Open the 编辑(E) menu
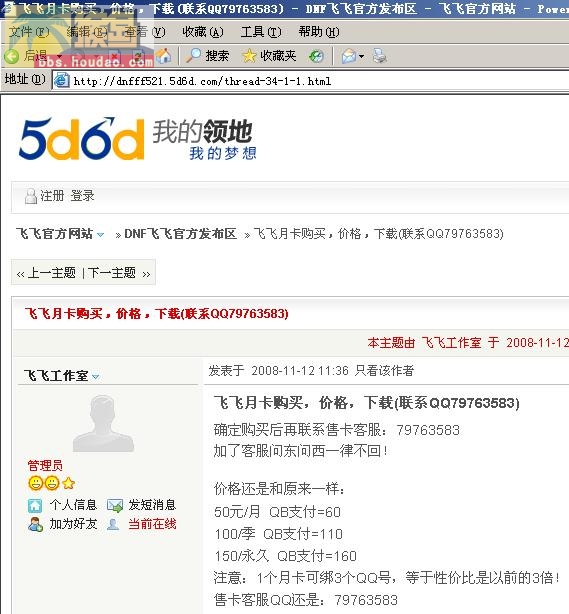Viewport: 569px width, 614px height. pyautogui.click(x=87, y=31)
